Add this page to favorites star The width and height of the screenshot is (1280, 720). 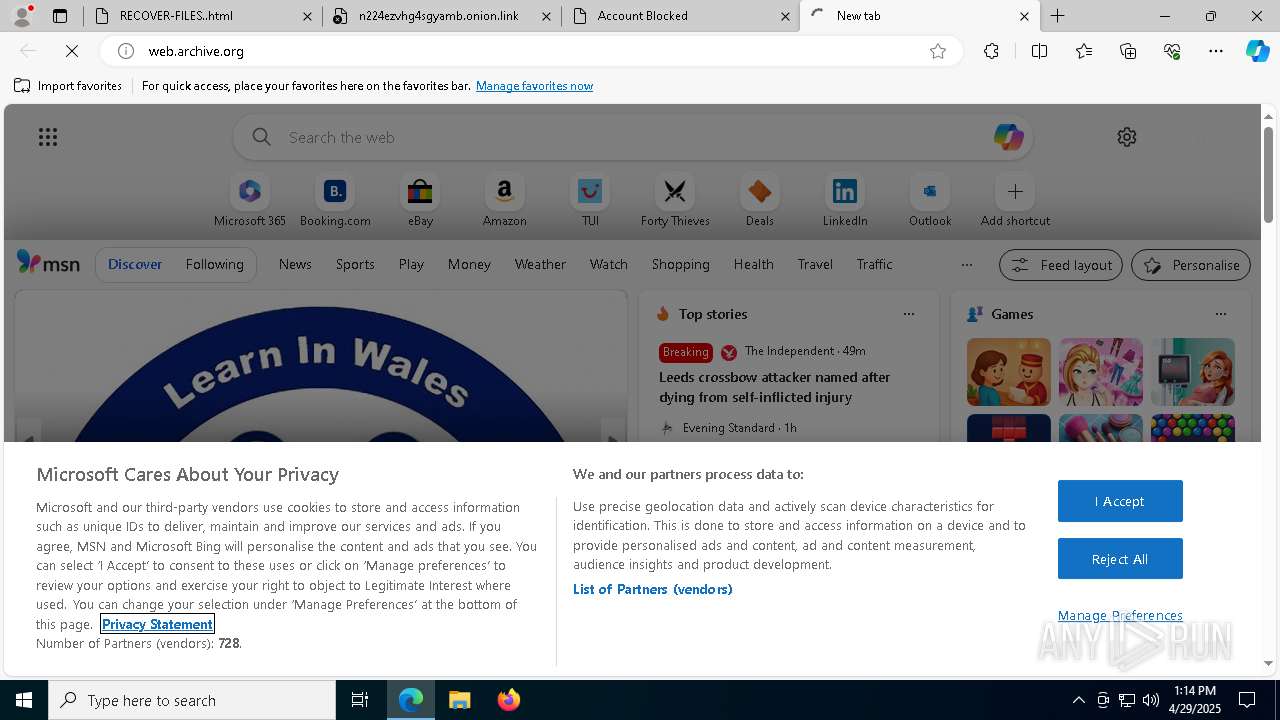click(937, 51)
